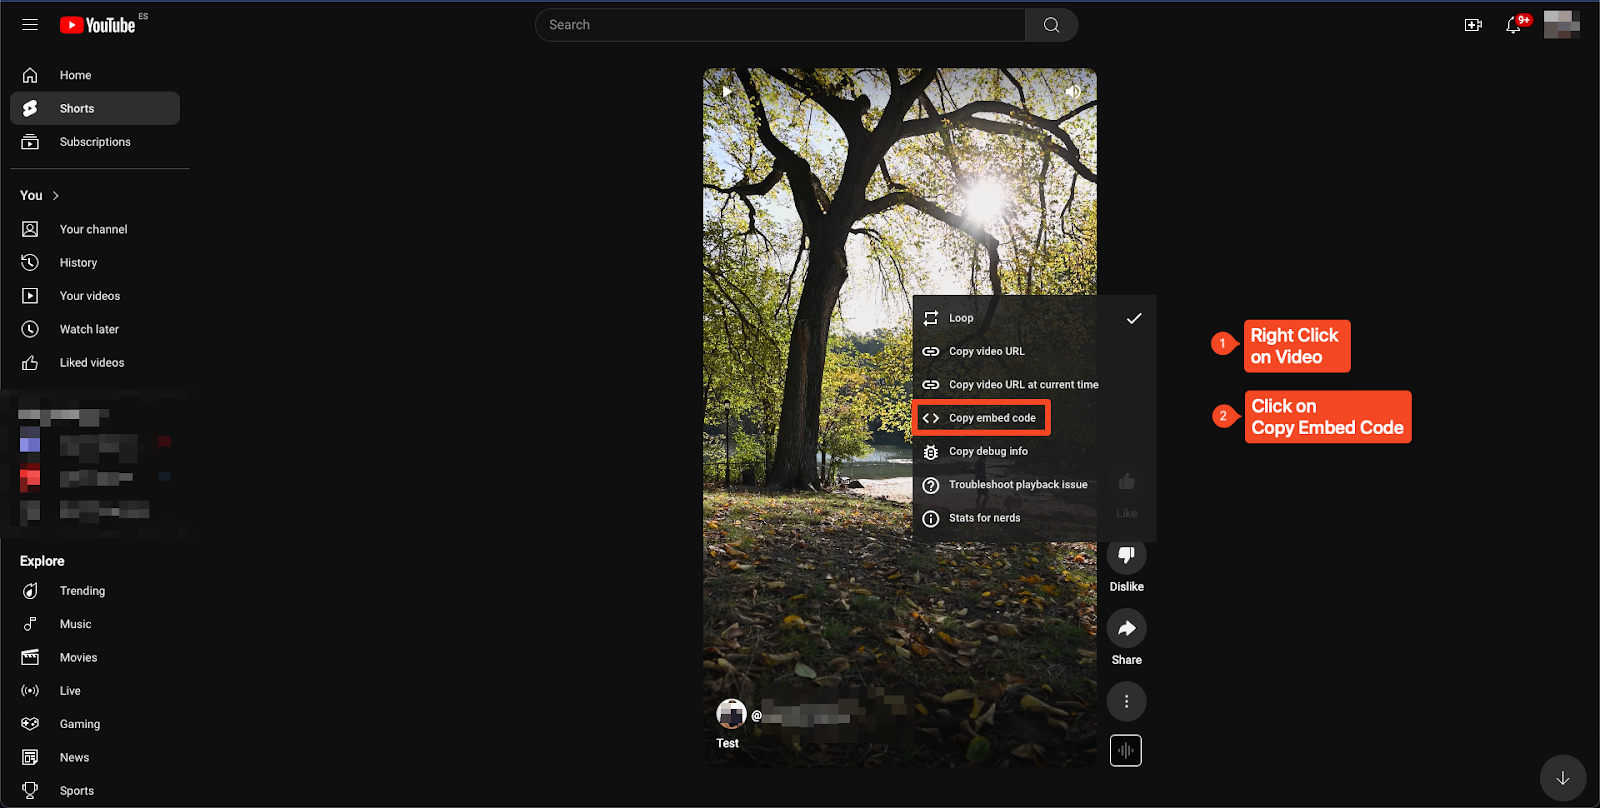
Task: Open Trending in Explore
Action: [x=95, y=591]
